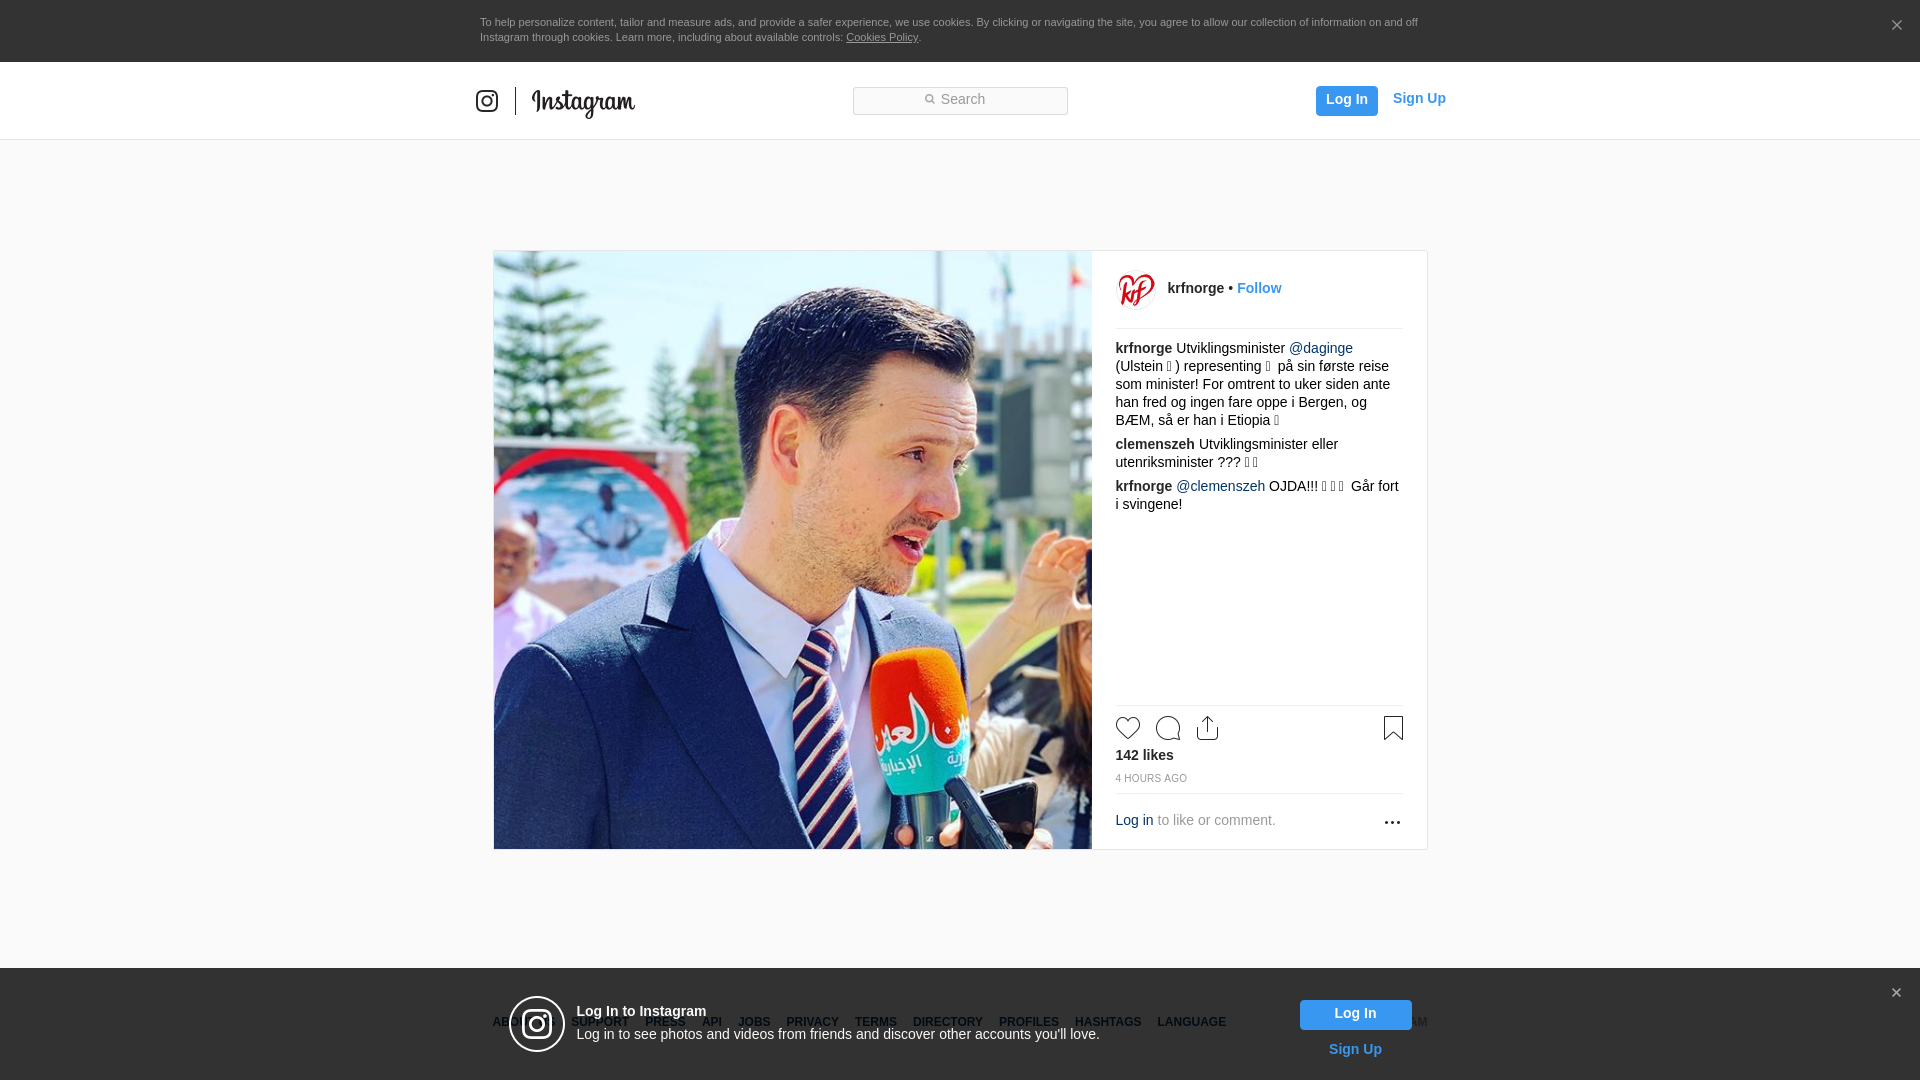Image resolution: width=1920 pixels, height=1080 pixels.
Task: Click Sign Up in bottom banner
Action: pyautogui.click(x=1355, y=1049)
